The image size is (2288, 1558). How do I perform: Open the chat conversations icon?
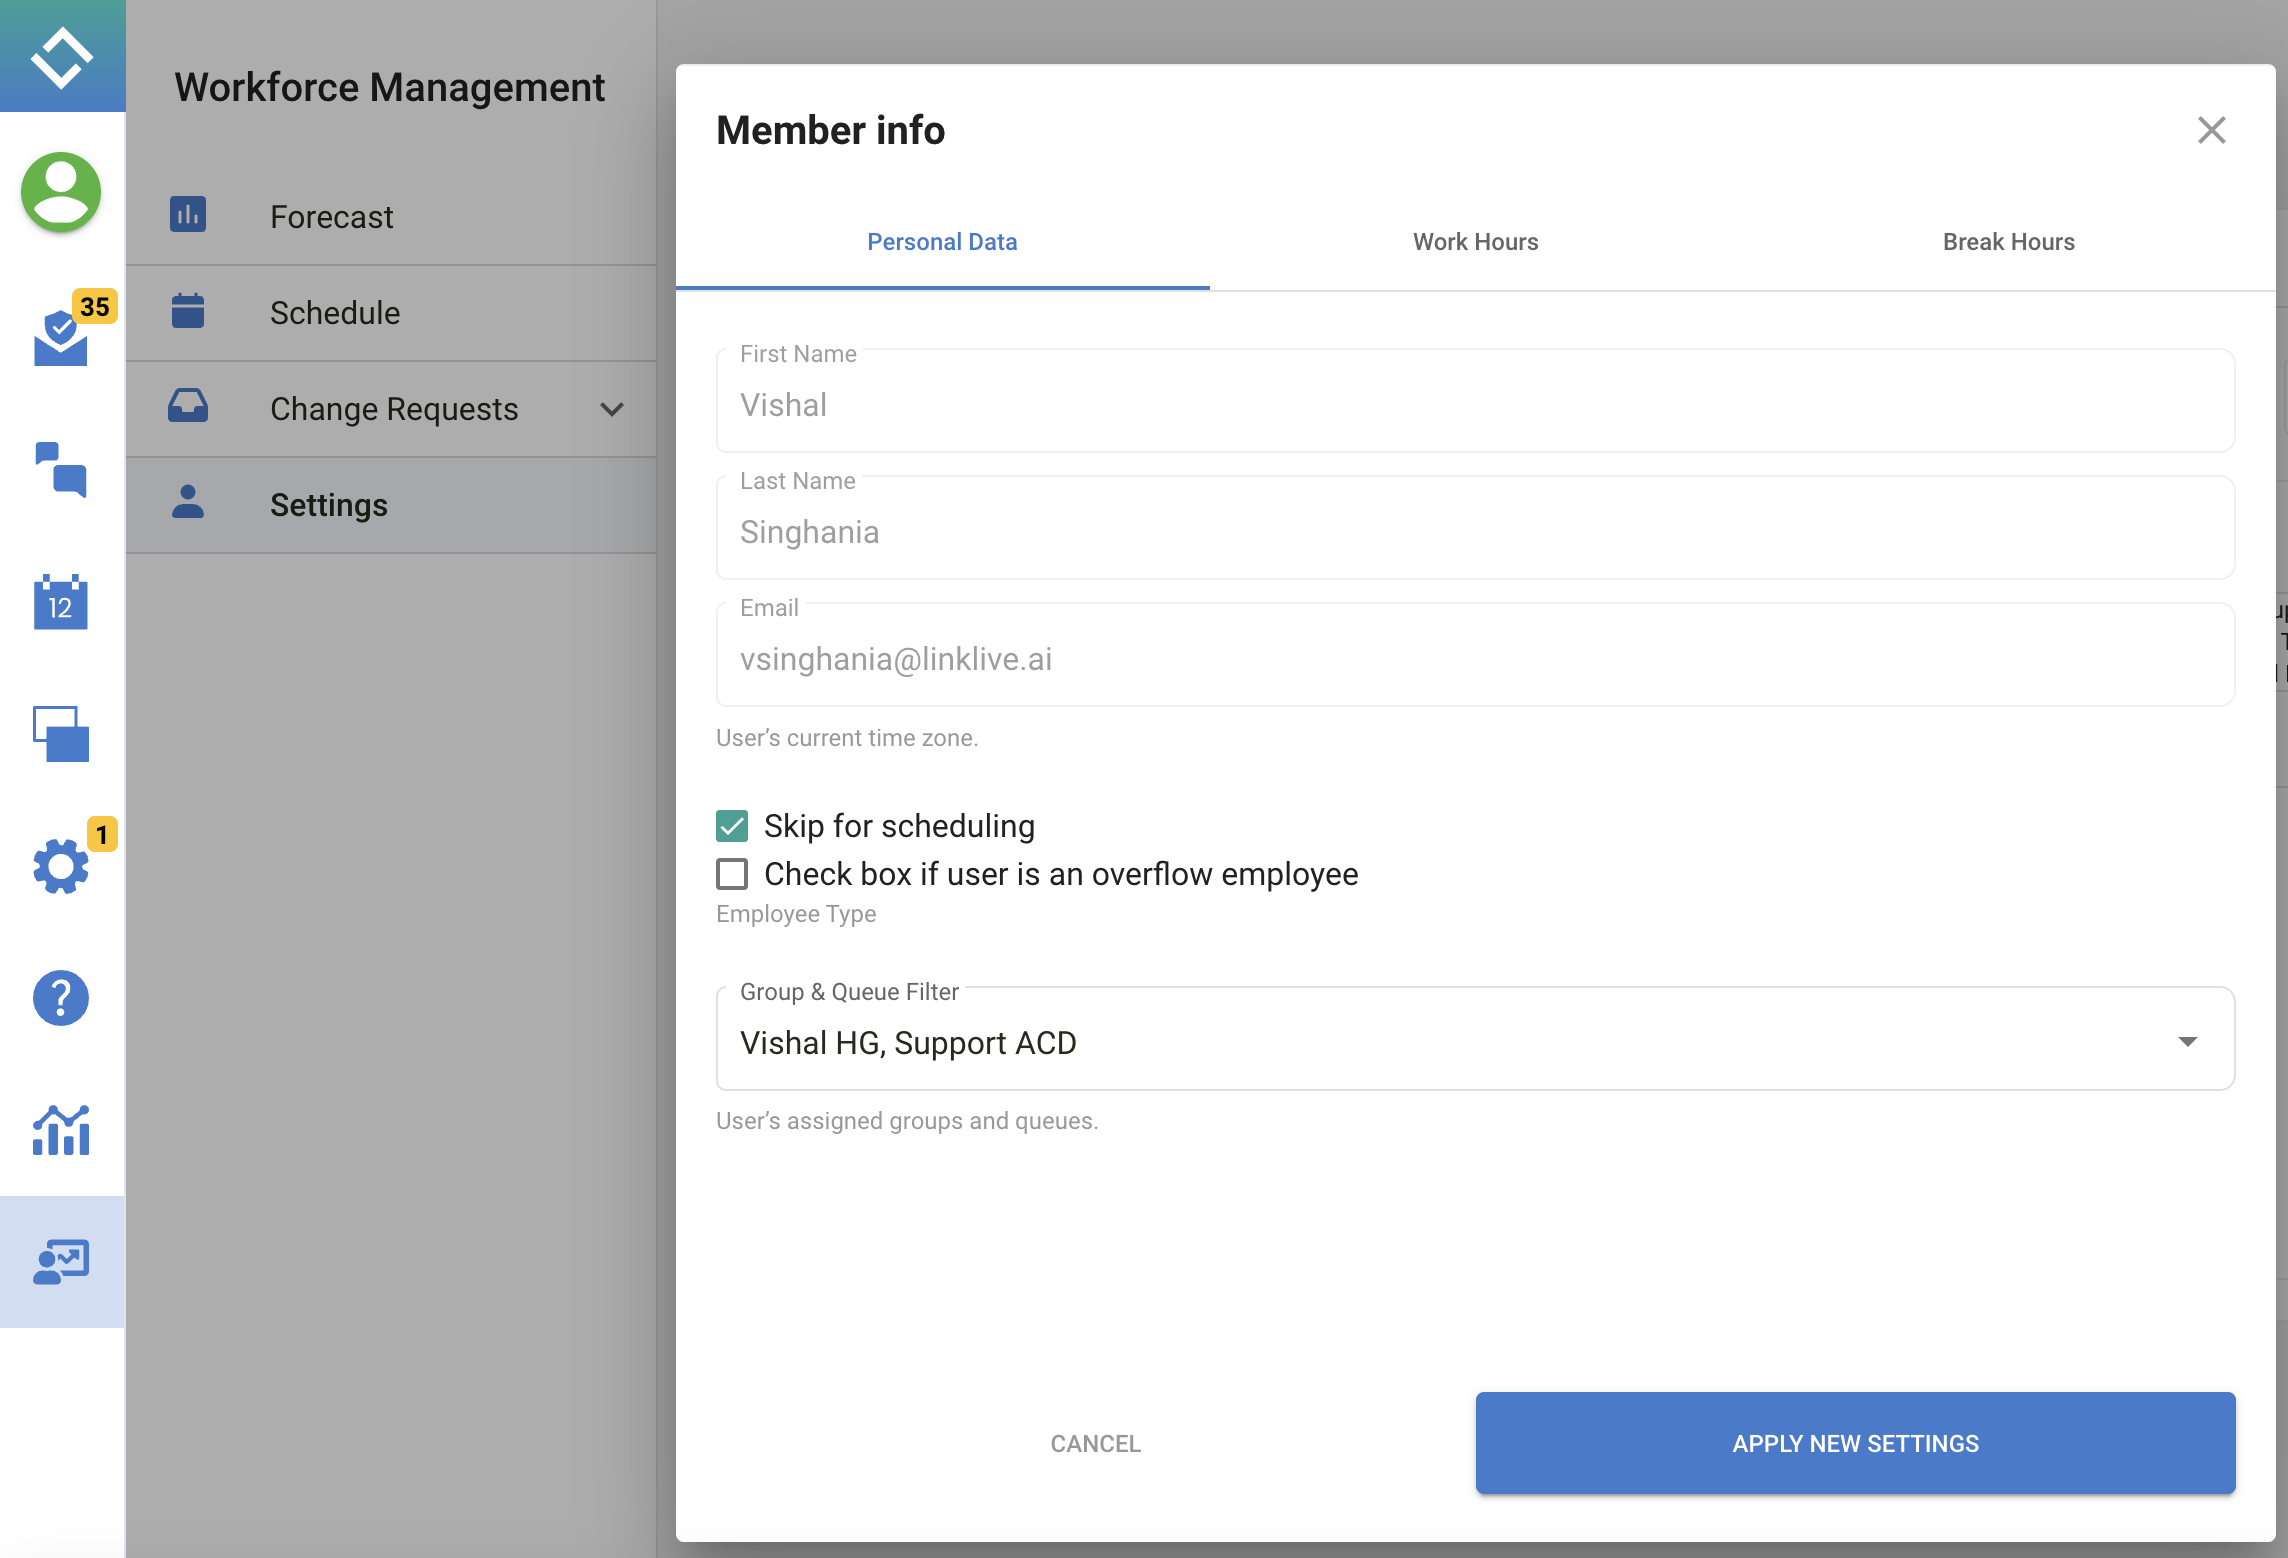pyautogui.click(x=61, y=469)
